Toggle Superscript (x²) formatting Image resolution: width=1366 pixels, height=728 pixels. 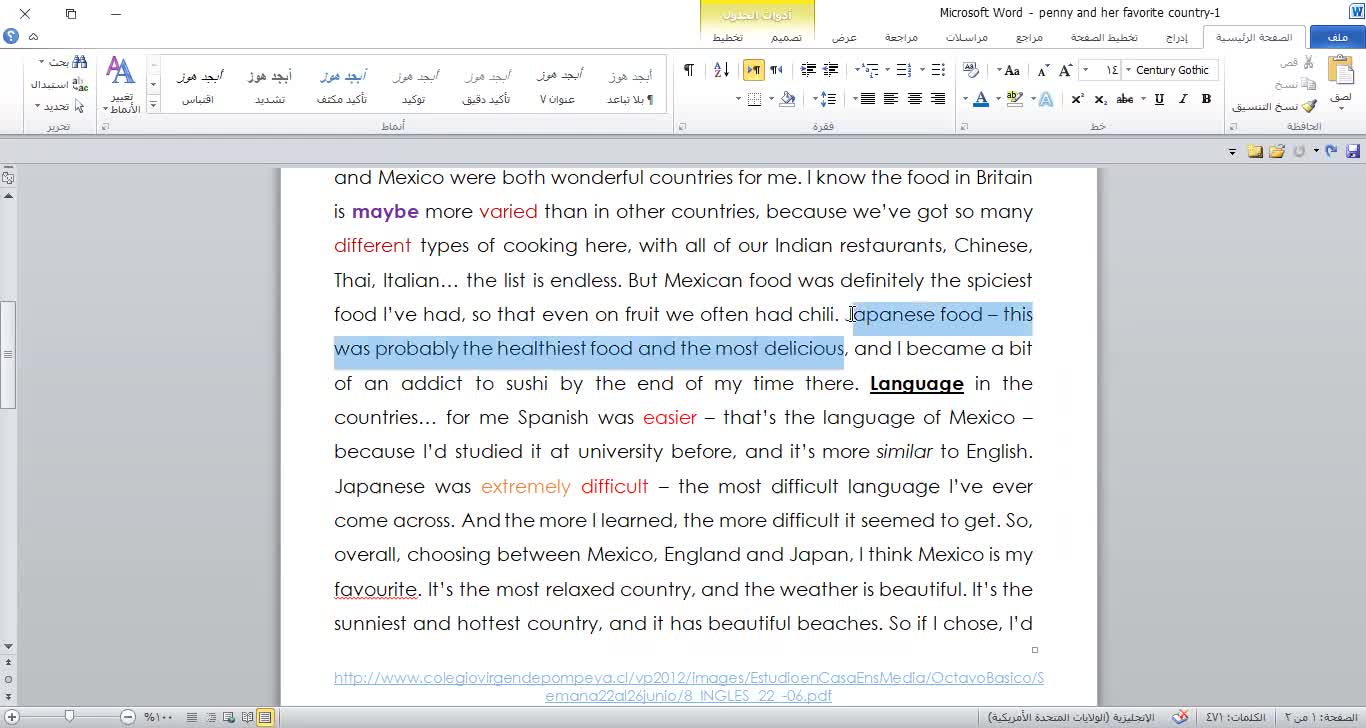click(1077, 99)
